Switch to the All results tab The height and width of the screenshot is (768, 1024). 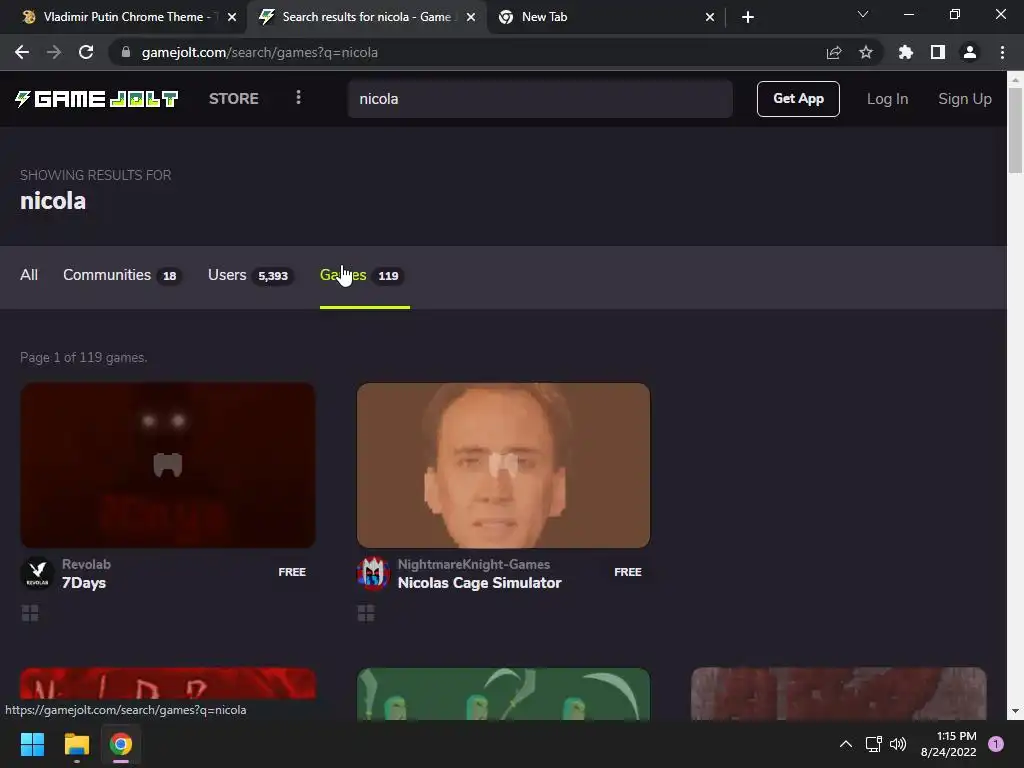pos(29,275)
